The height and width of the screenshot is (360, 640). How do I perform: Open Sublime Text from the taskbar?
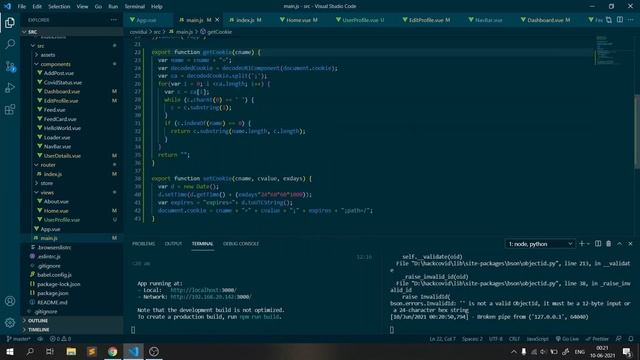pos(92,351)
